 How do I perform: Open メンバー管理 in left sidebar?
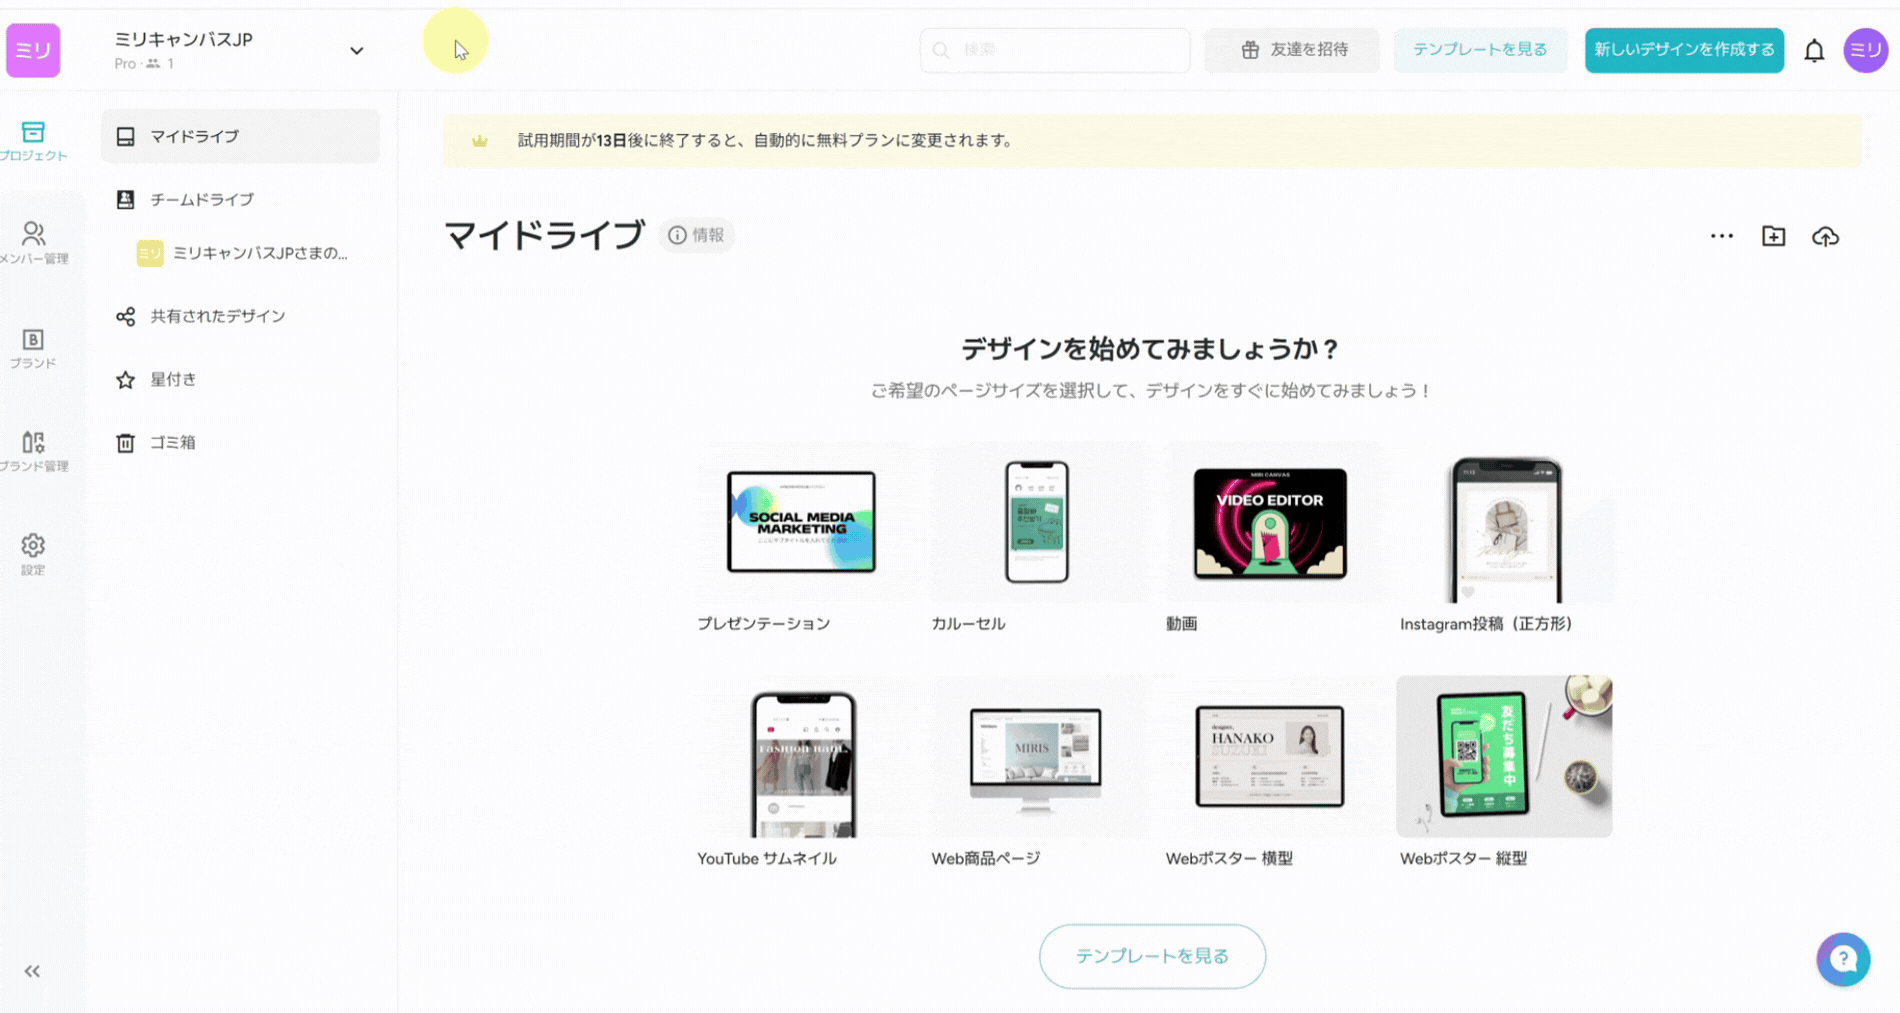[x=33, y=243]
